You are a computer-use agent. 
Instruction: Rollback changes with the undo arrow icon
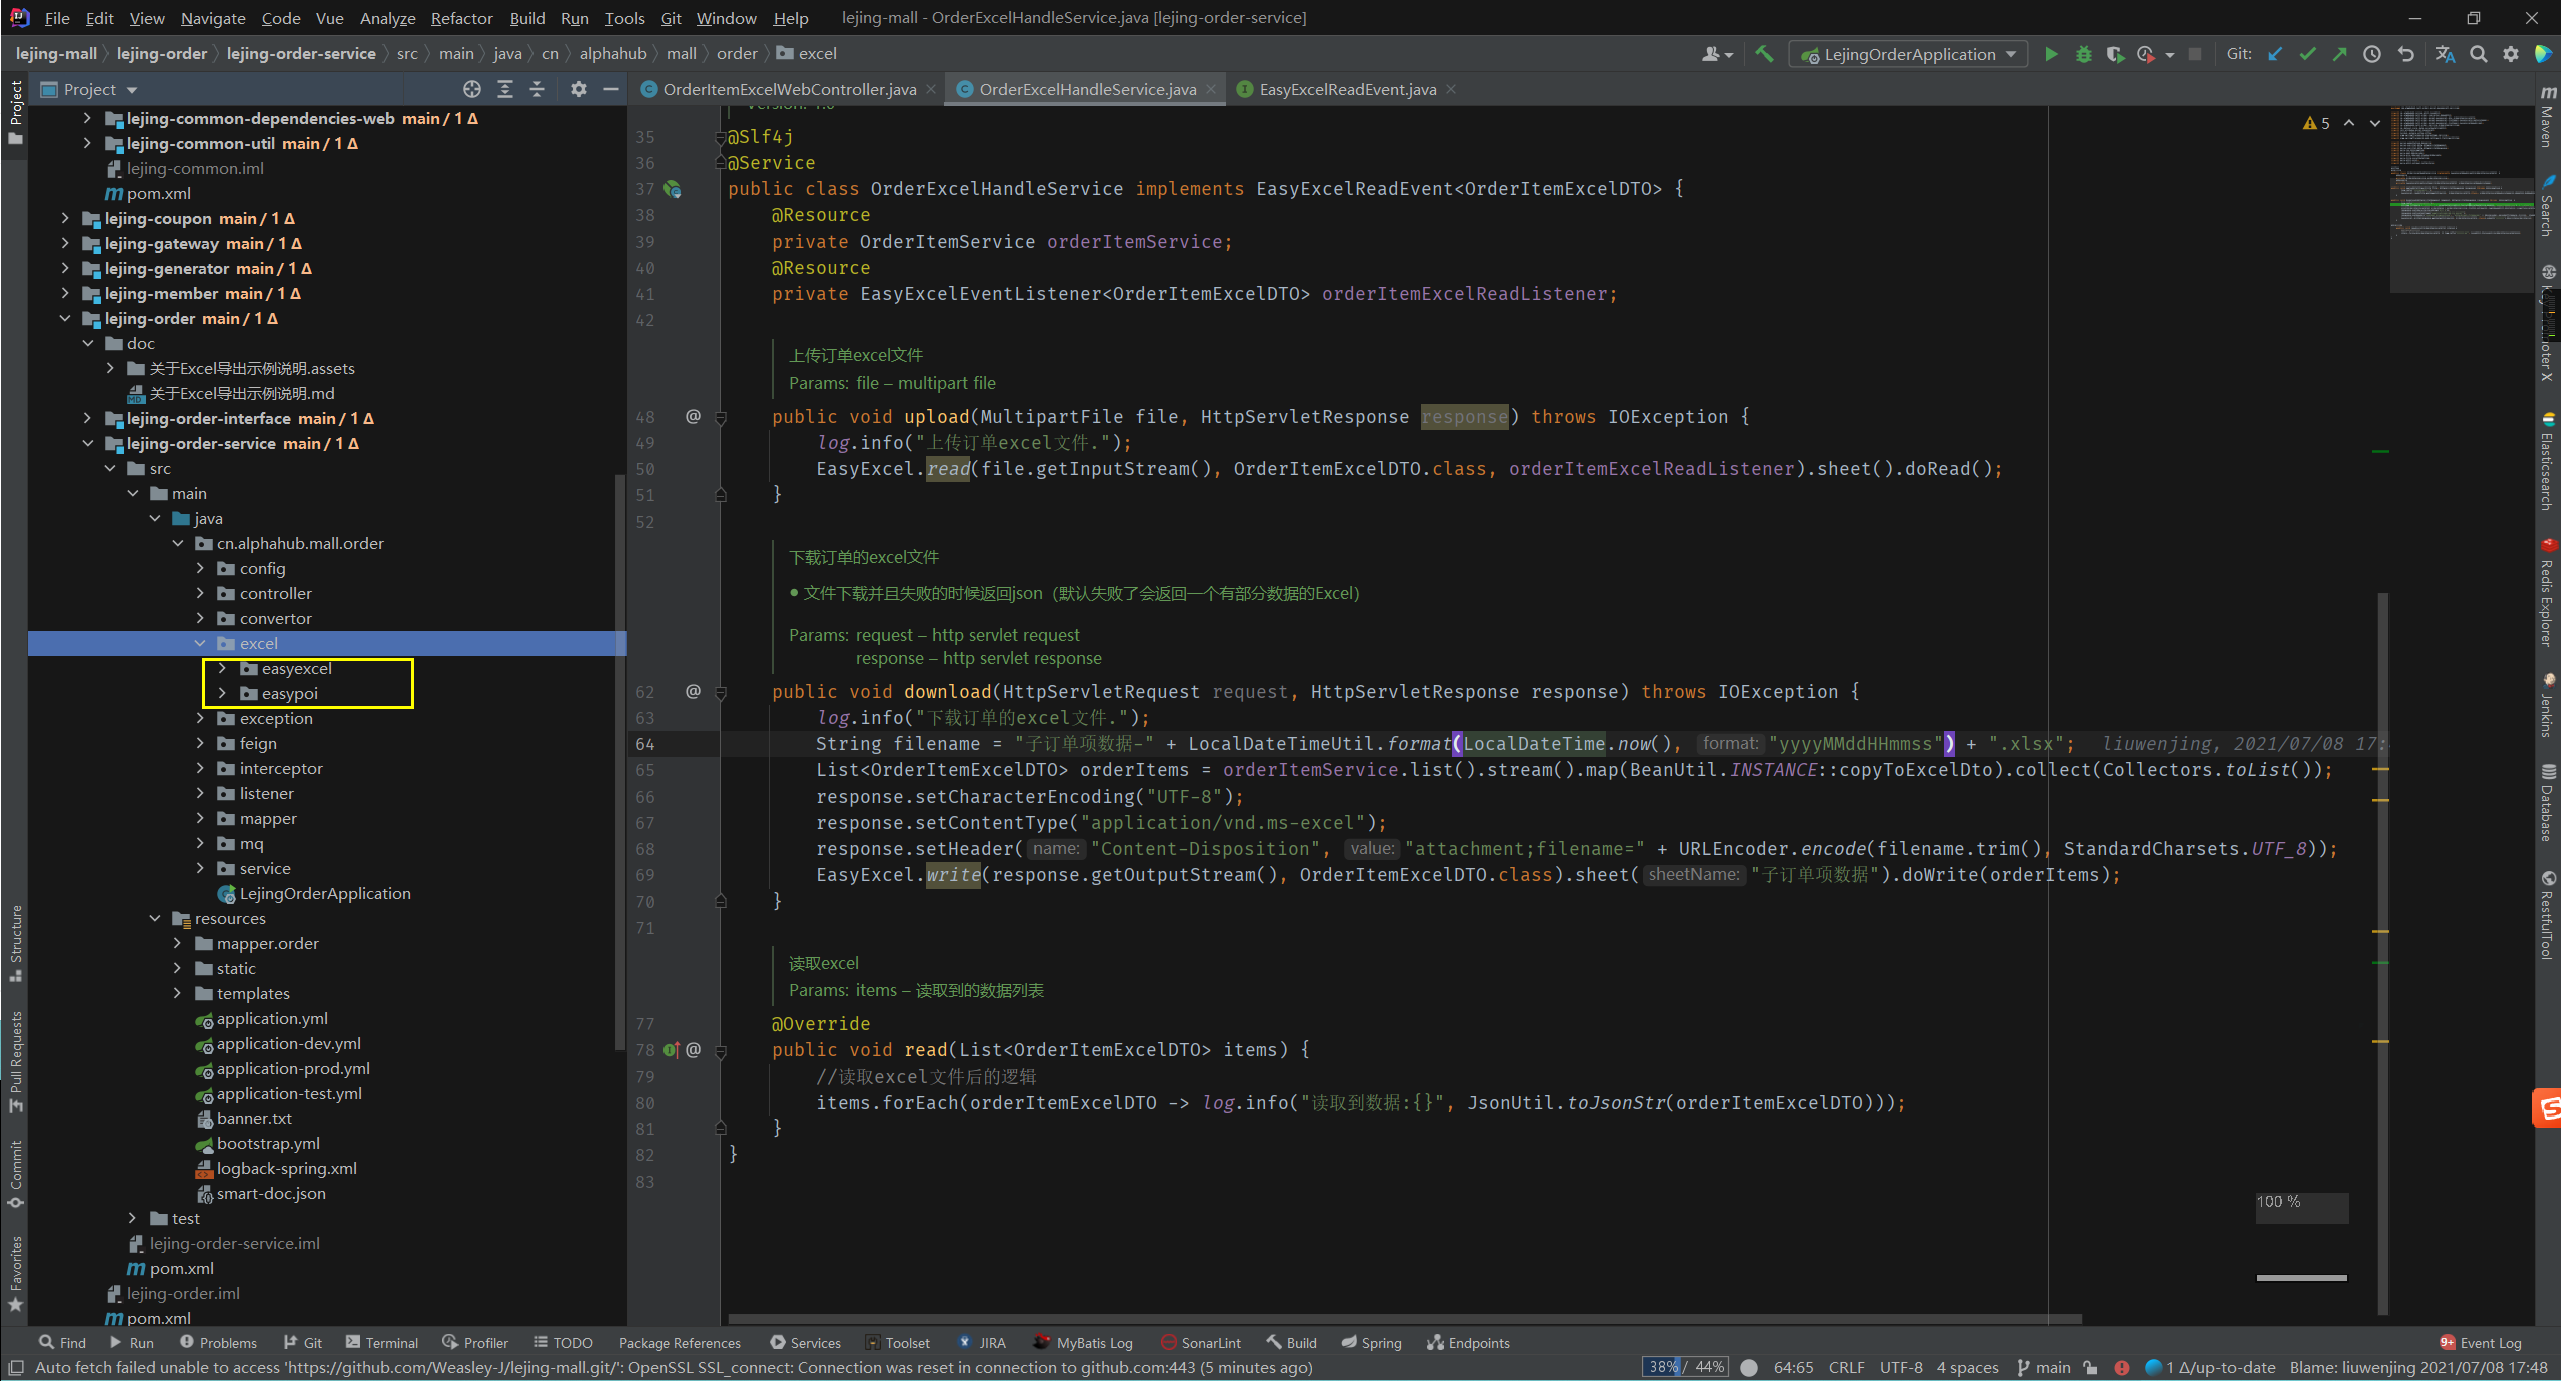click(2405, 54)
